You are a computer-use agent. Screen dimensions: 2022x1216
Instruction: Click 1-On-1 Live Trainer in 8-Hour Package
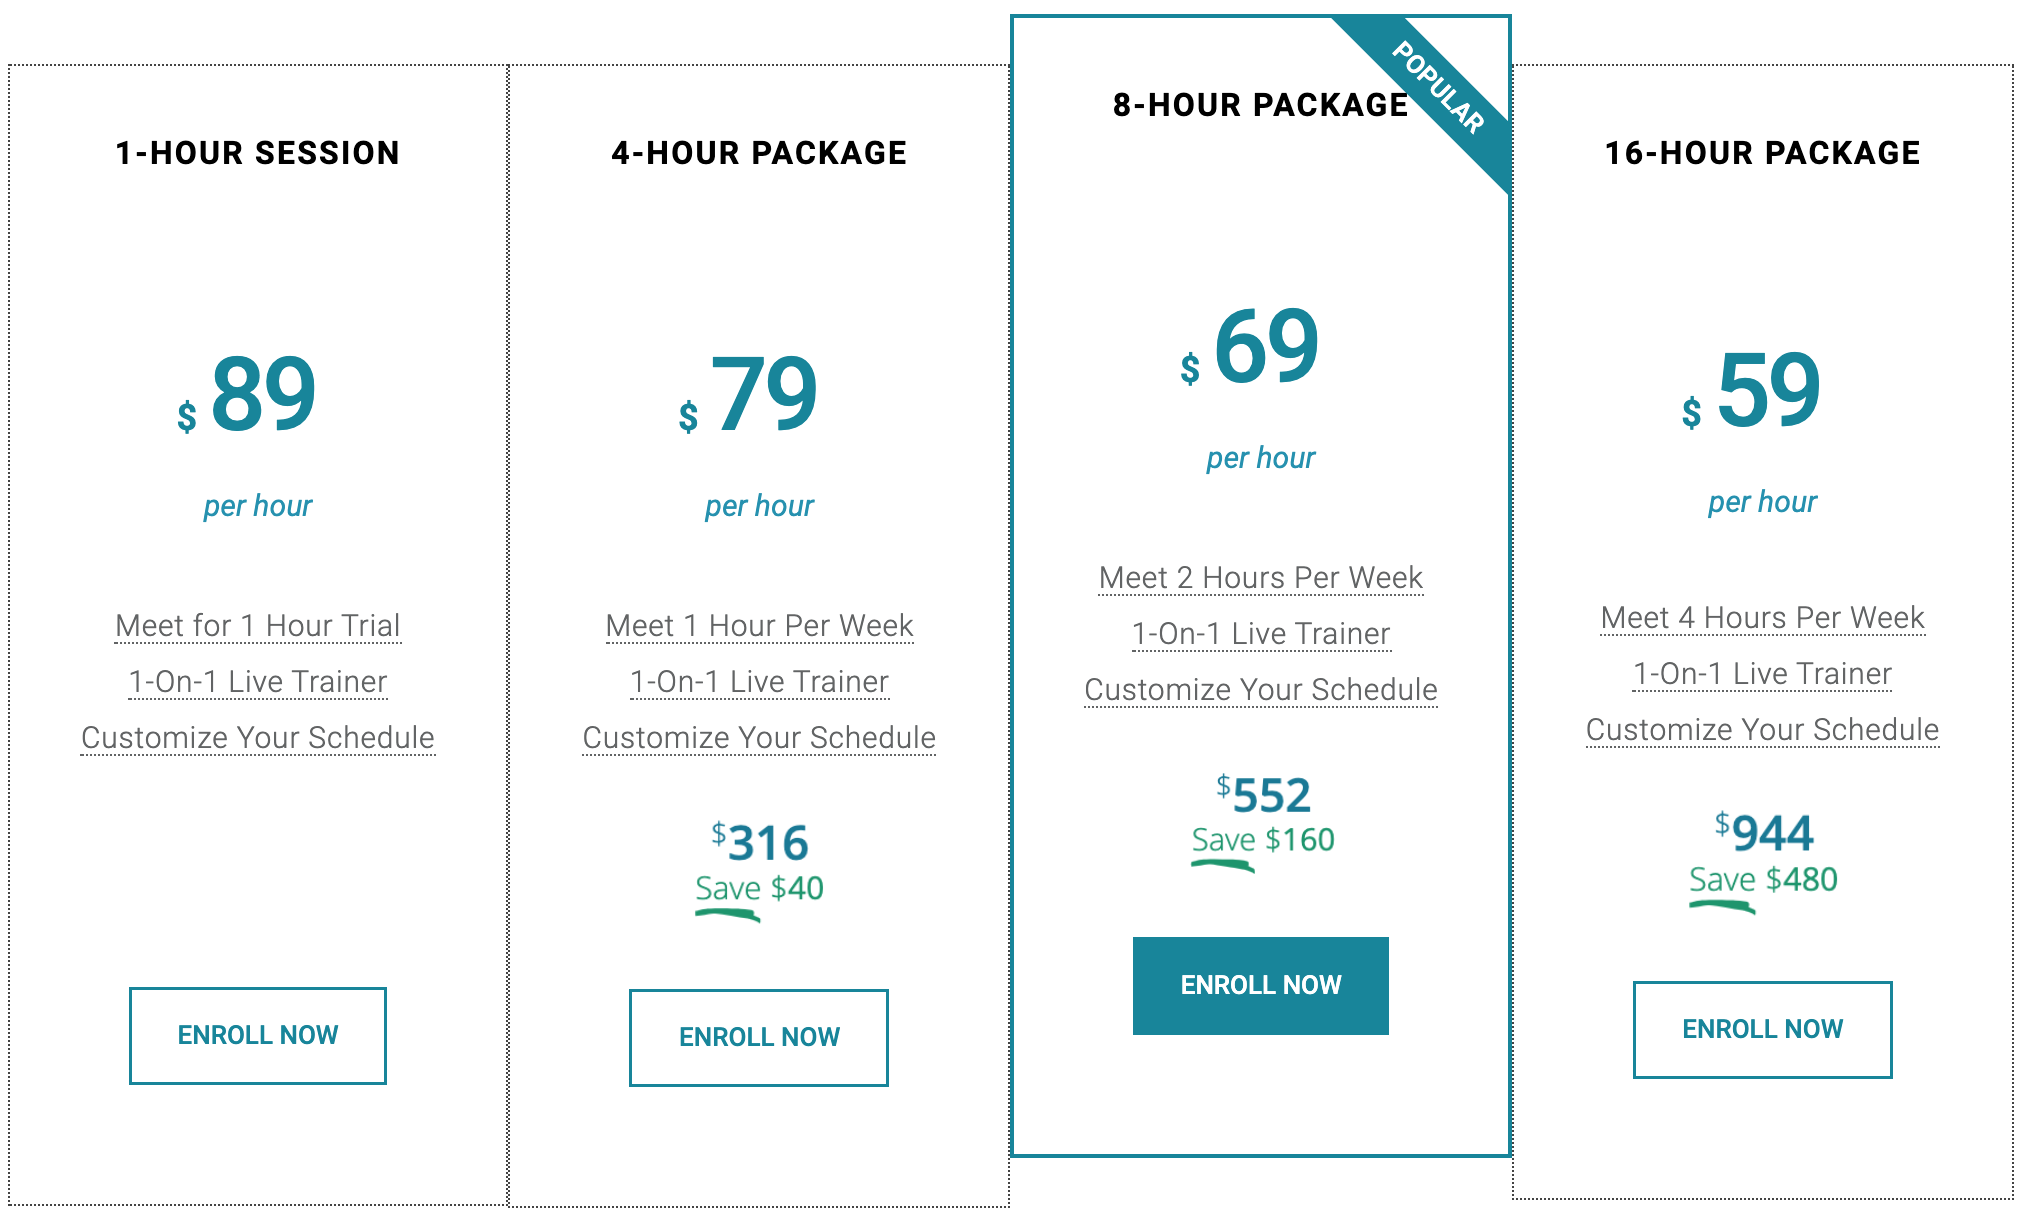tap(1260, 634)
